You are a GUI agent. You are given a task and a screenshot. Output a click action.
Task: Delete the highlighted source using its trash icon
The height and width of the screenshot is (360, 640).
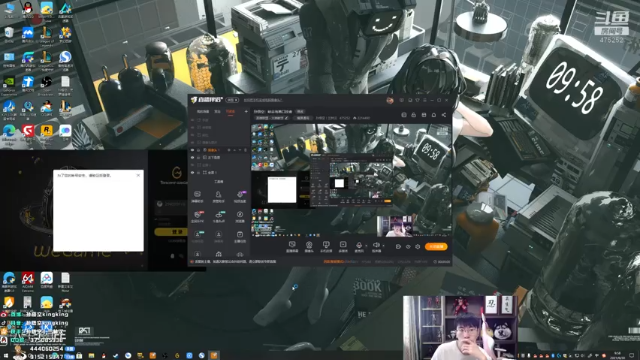(245, 150)
